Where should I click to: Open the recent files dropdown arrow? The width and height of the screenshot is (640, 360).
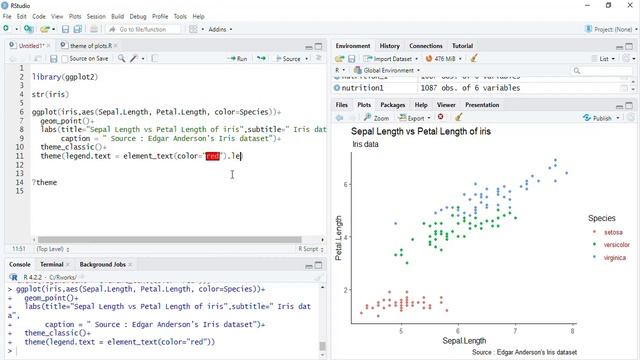53,29
